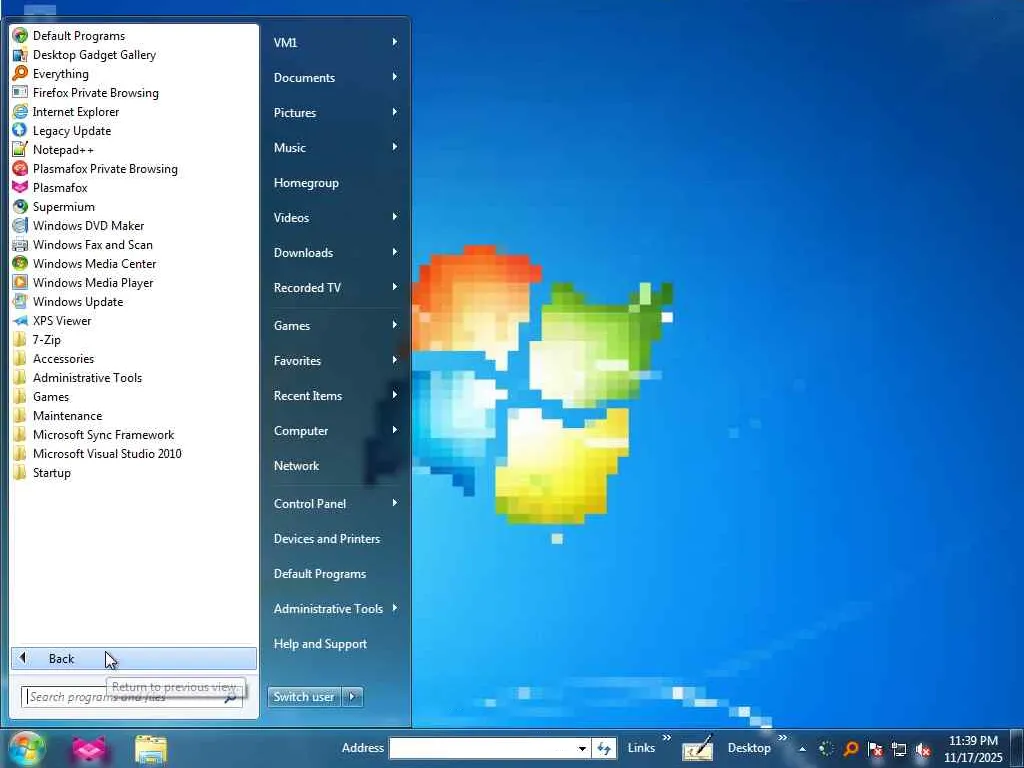Viewport: 1024px width, 768px height.
Task: Open Downloads in right pane
Action: [x=335, y=253]
